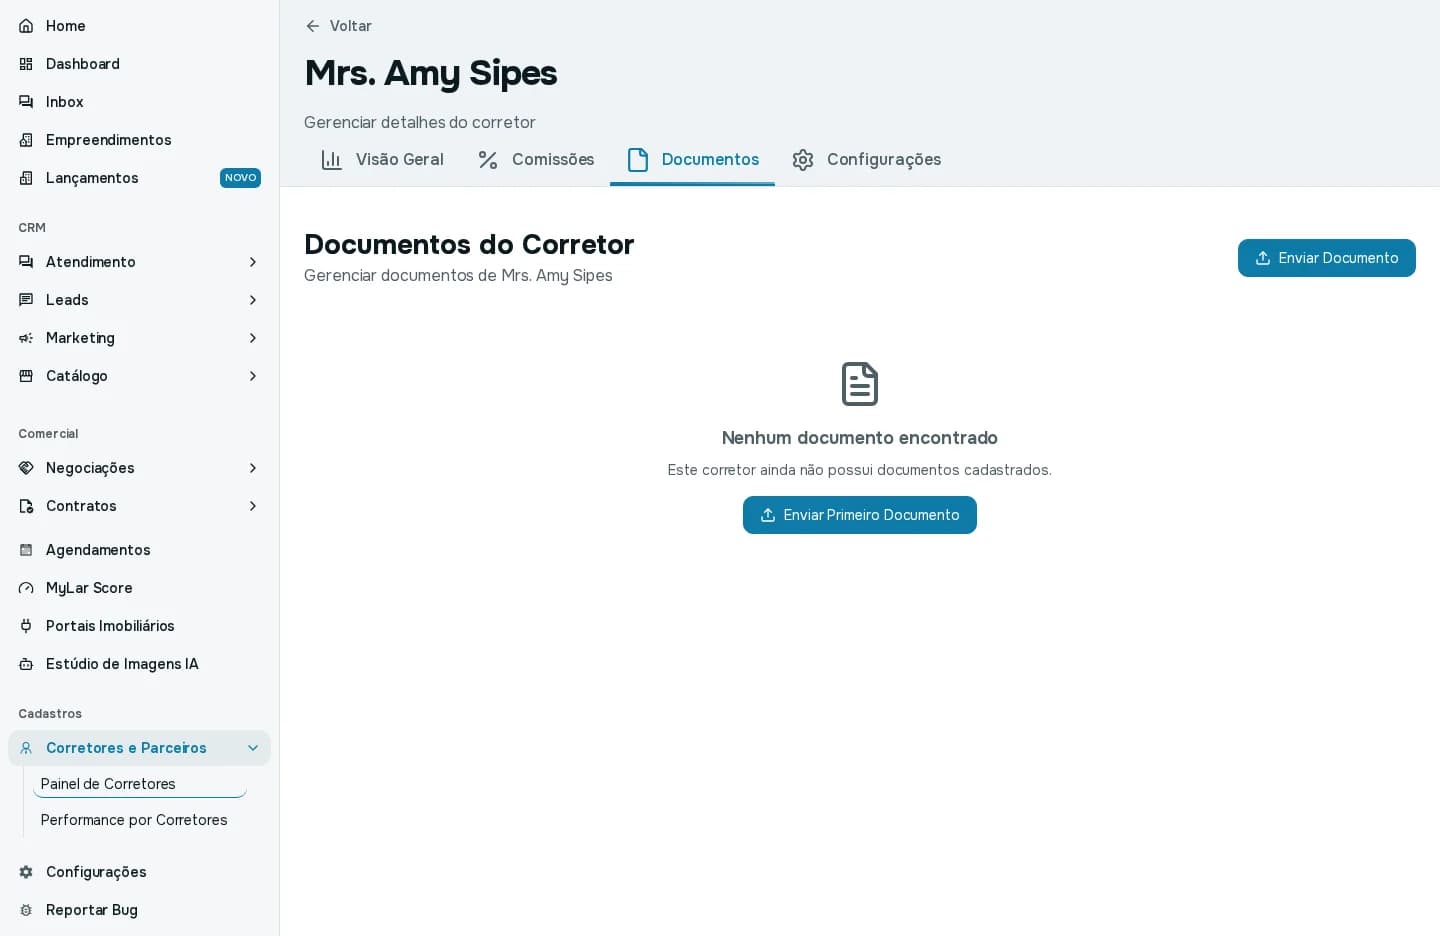This screenshot has width=1440, height=936.
Task: Click the Negociações handshake icon
Action: tap(26, 468)
